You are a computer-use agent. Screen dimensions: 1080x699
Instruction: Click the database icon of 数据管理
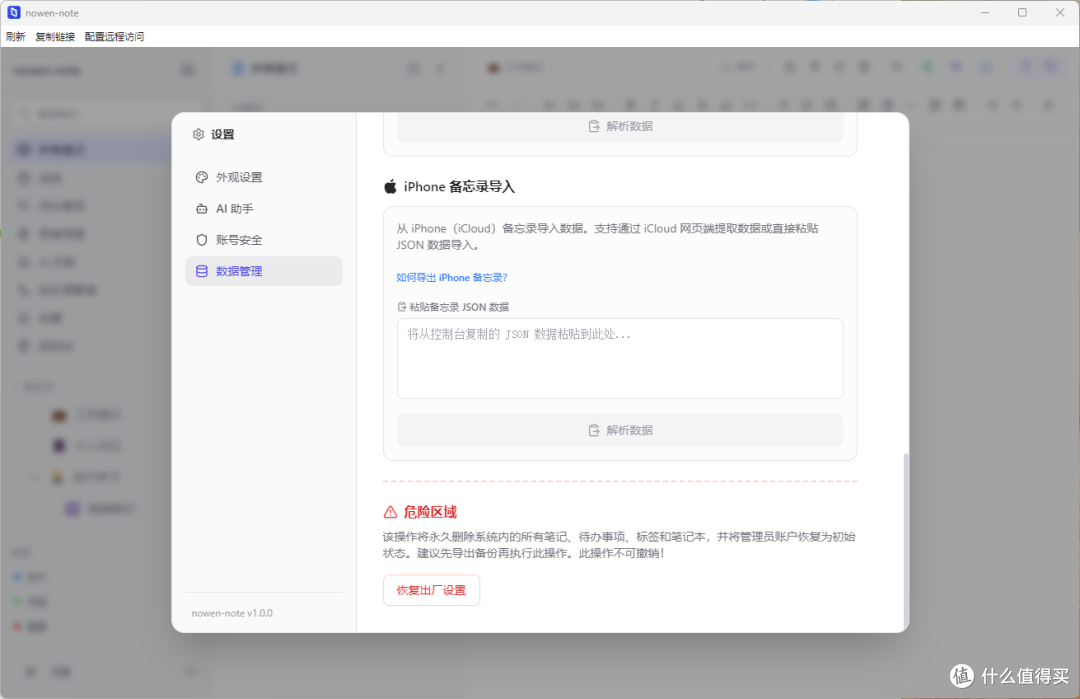[202, 271]
